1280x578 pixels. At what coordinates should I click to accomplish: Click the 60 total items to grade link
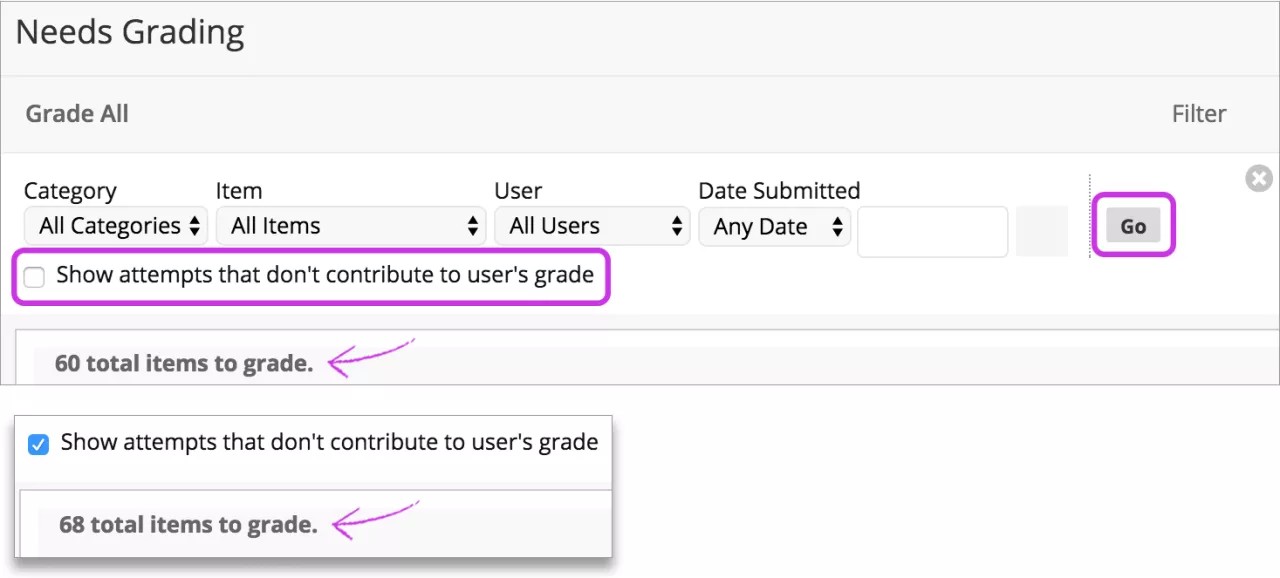183,363
